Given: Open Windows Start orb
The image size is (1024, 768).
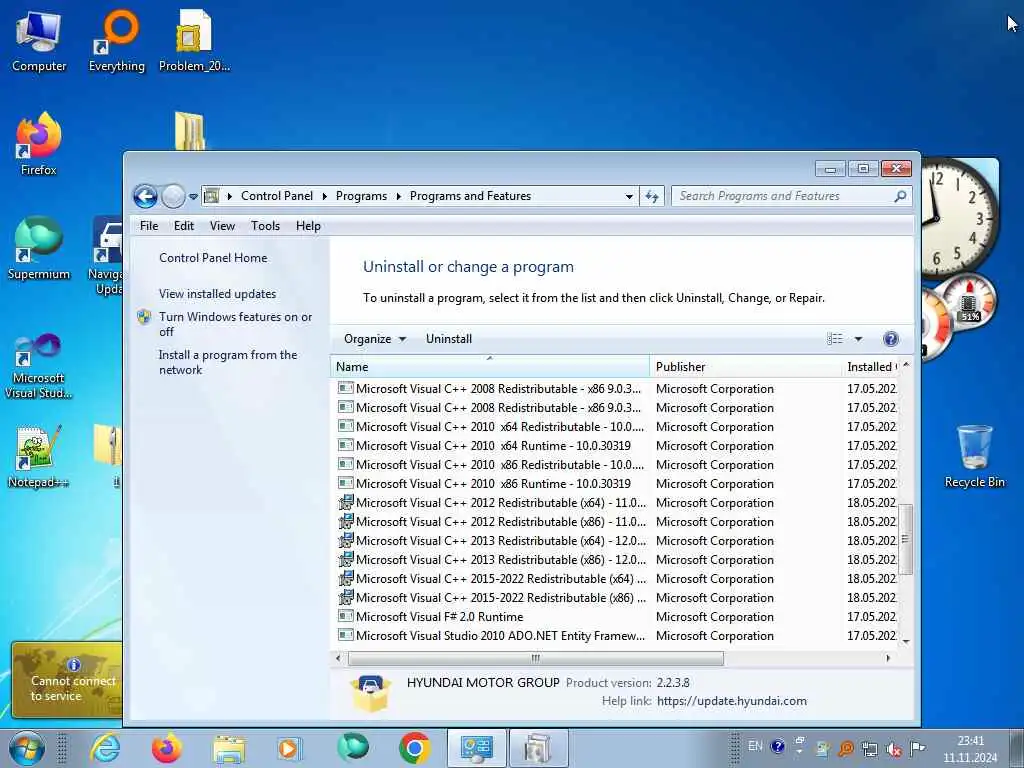Looking at the screenshot, I should 27,748.
